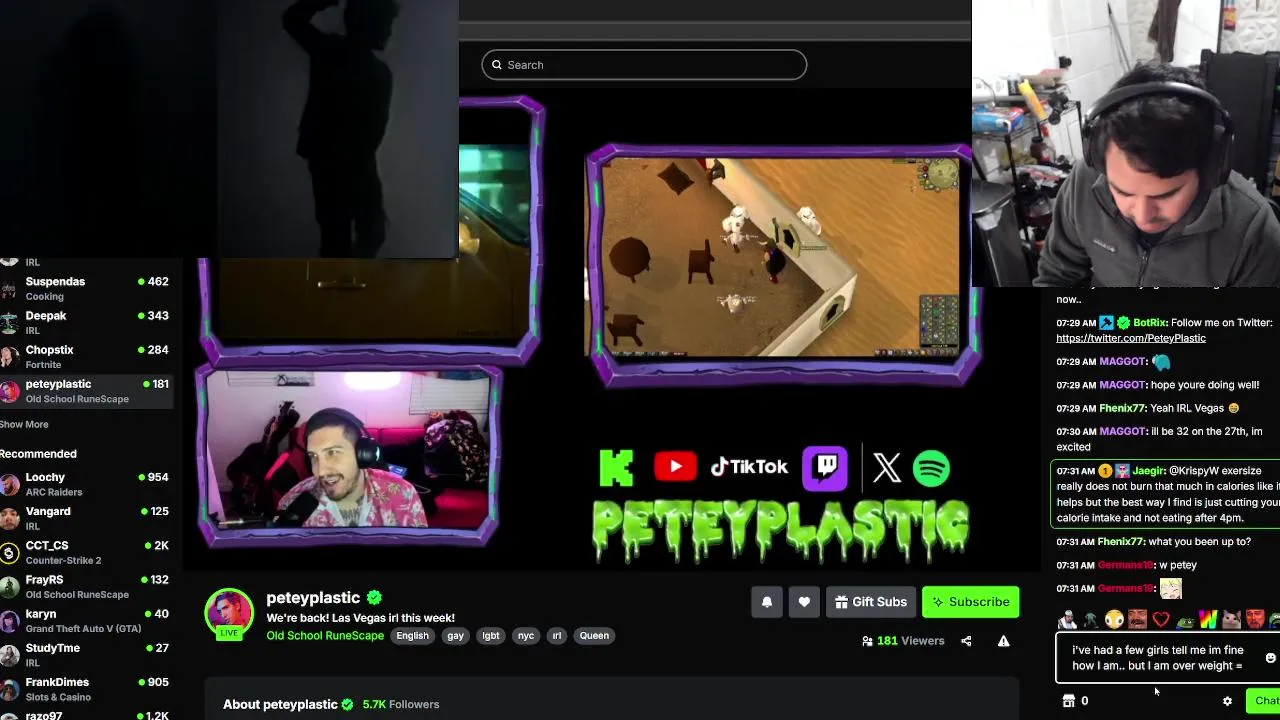Insert the red heart emote from quick bar
Image resolution: width=1280 pixels, height=720 pixels.
(x=1161, y=620)
